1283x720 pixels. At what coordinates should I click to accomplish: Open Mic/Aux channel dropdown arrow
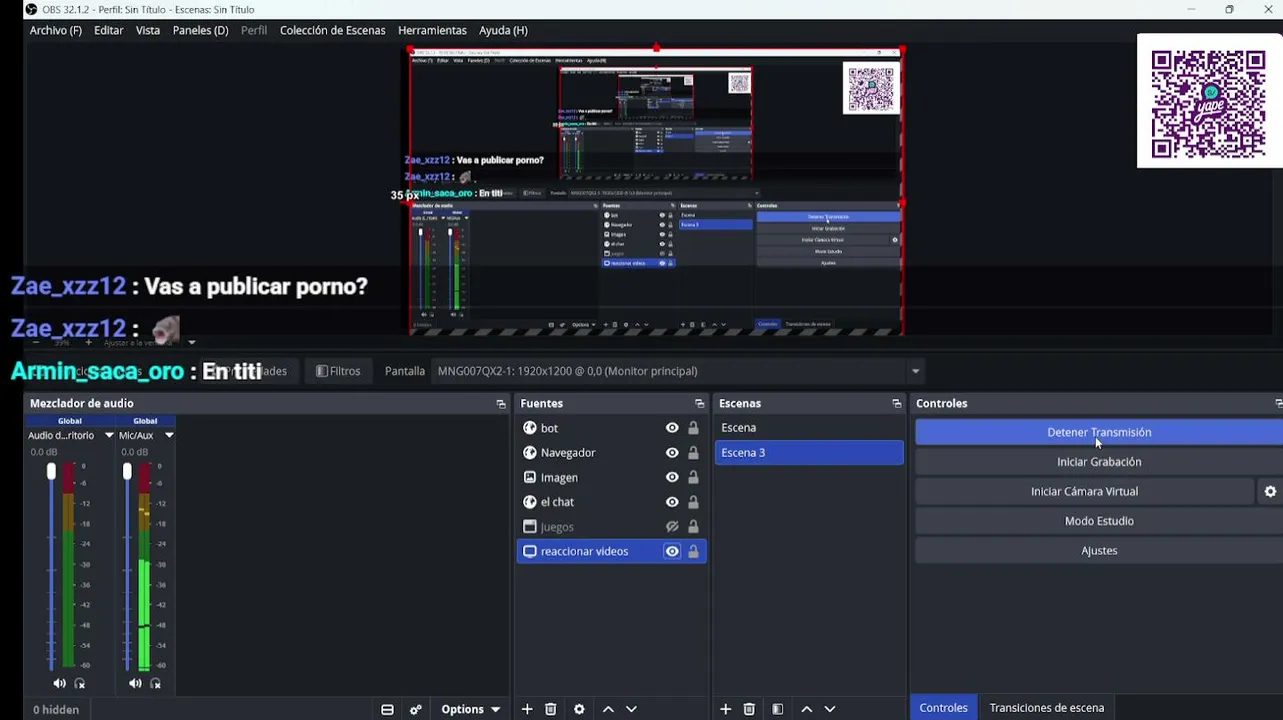pyautogui.click(x=169, y=436)
